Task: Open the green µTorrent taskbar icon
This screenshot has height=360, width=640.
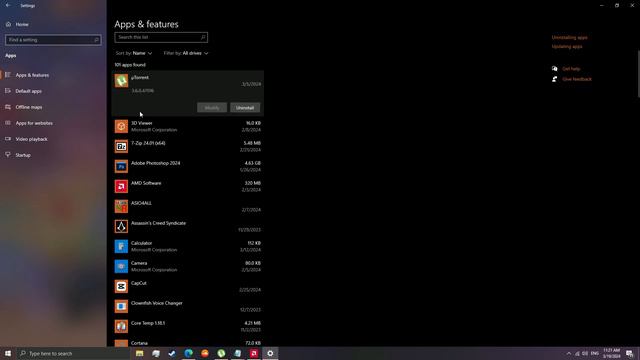Action: click(221, 353)
